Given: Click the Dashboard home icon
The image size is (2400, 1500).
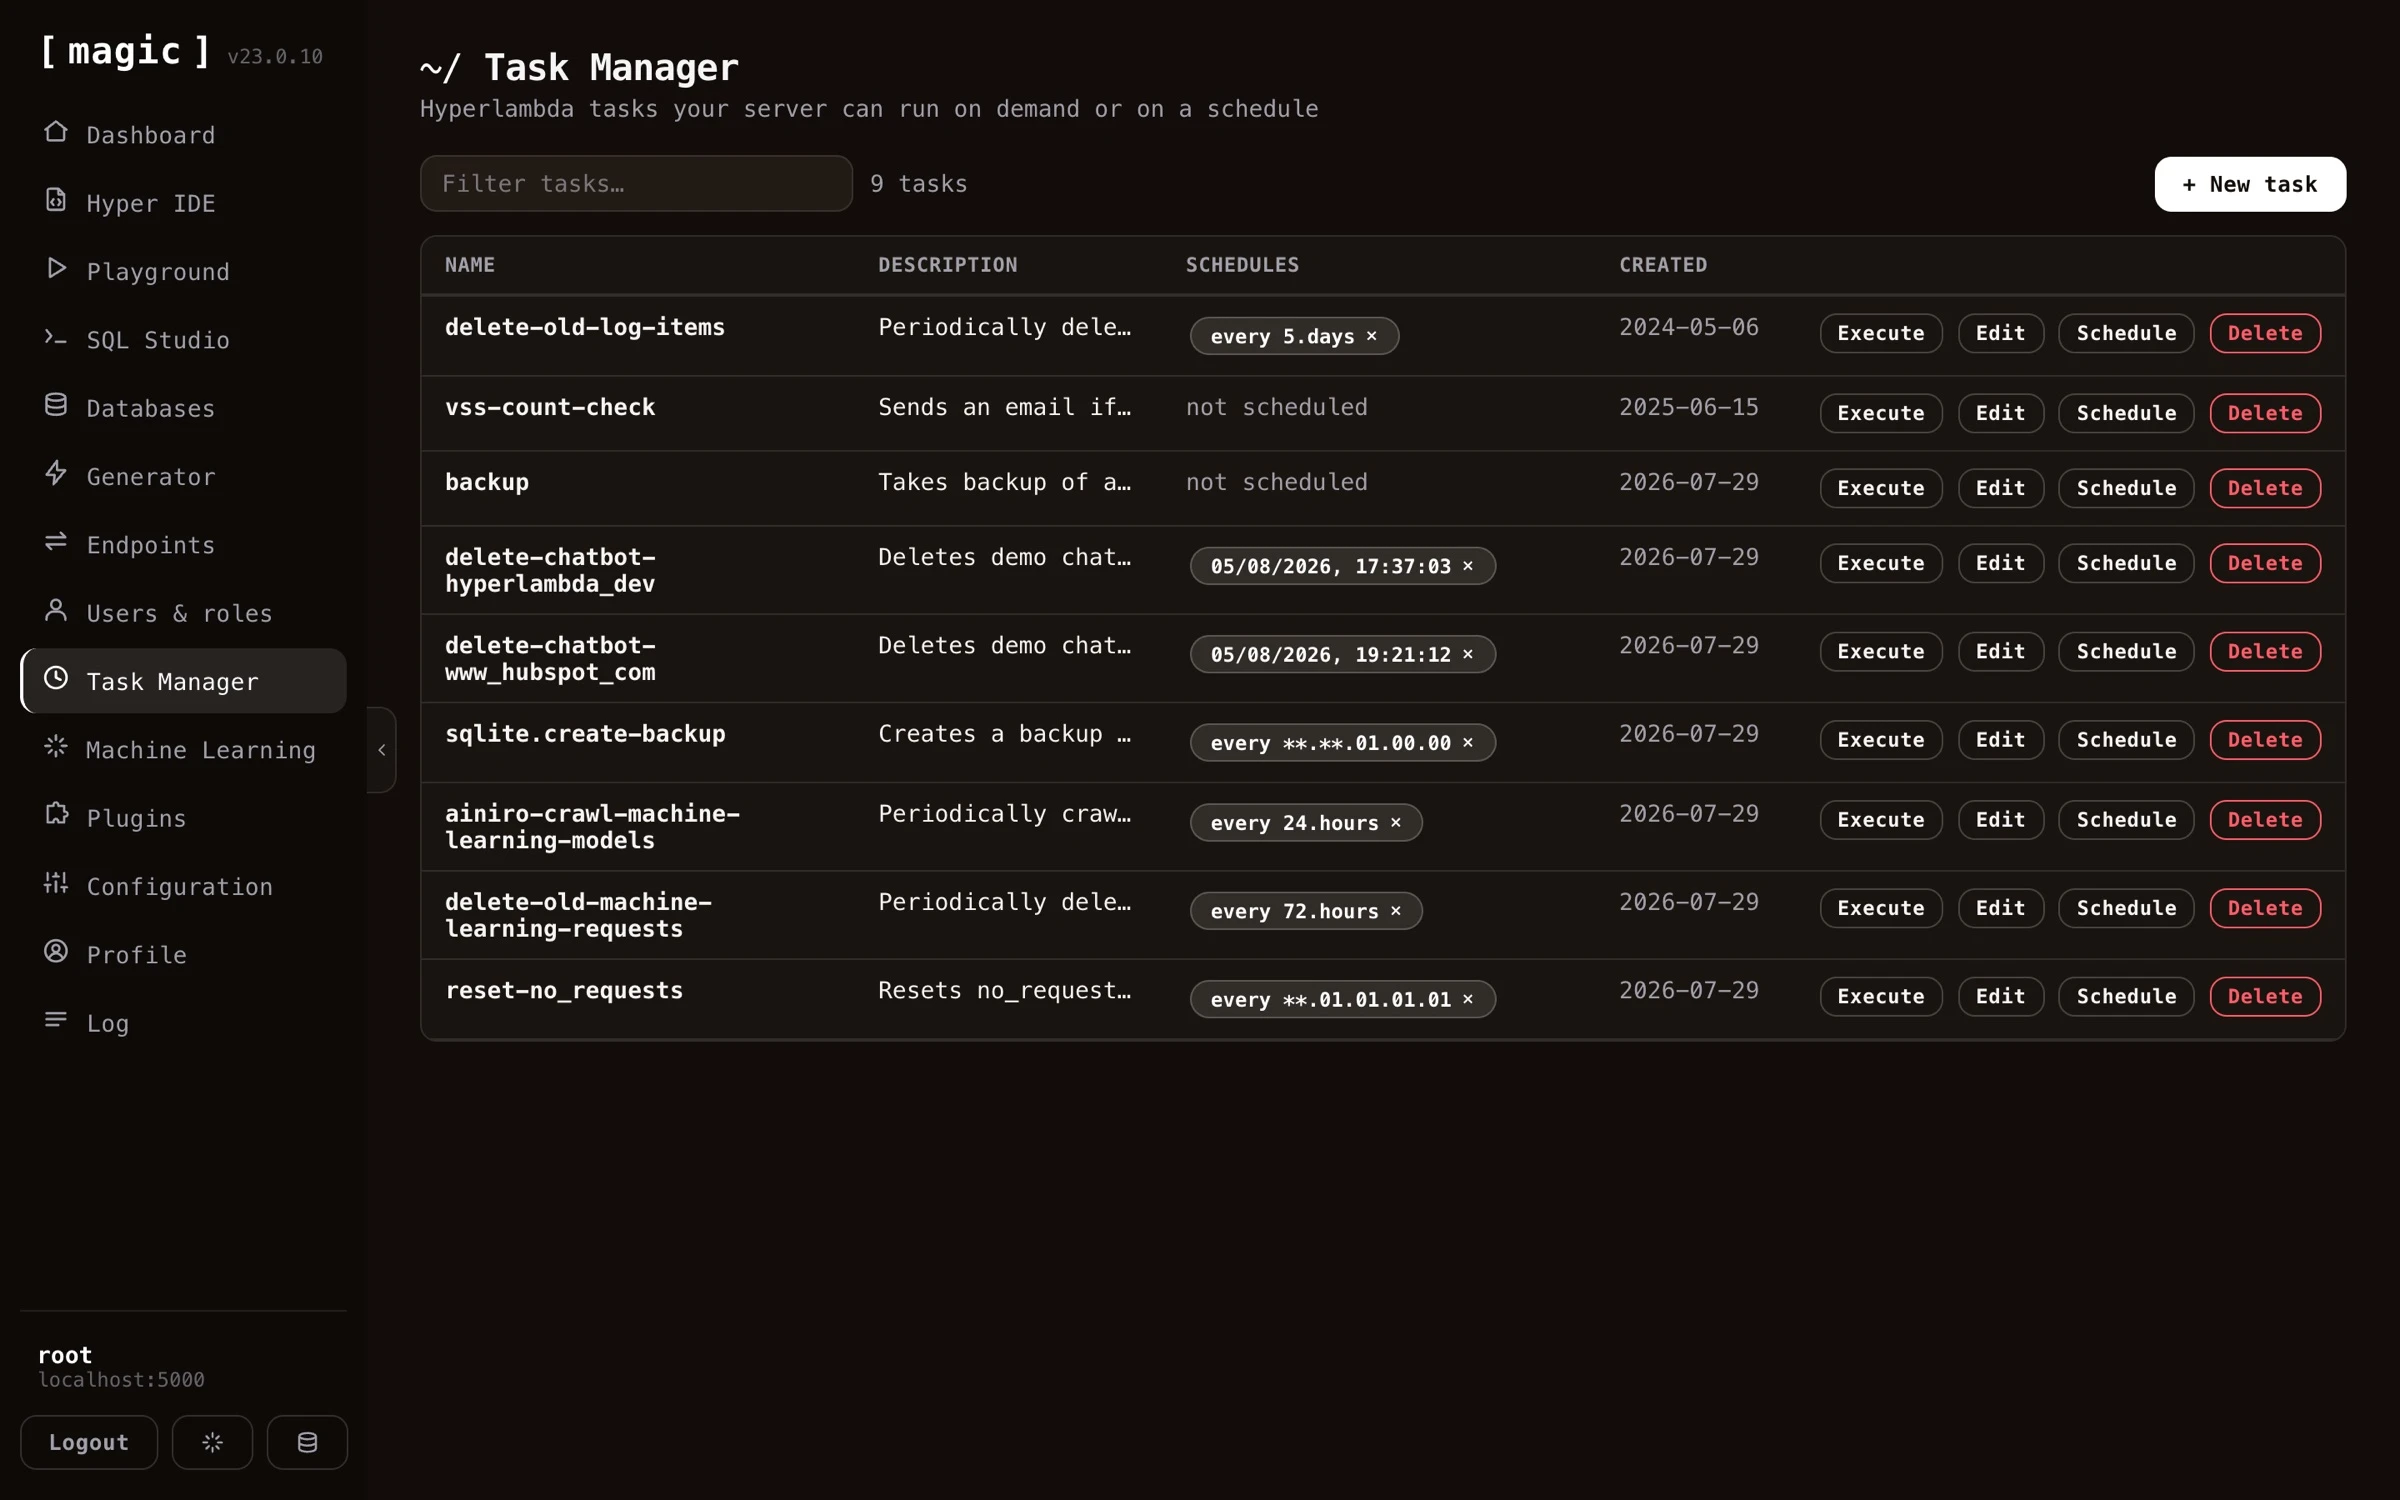Looking at the screenshot, I should 56,132.
